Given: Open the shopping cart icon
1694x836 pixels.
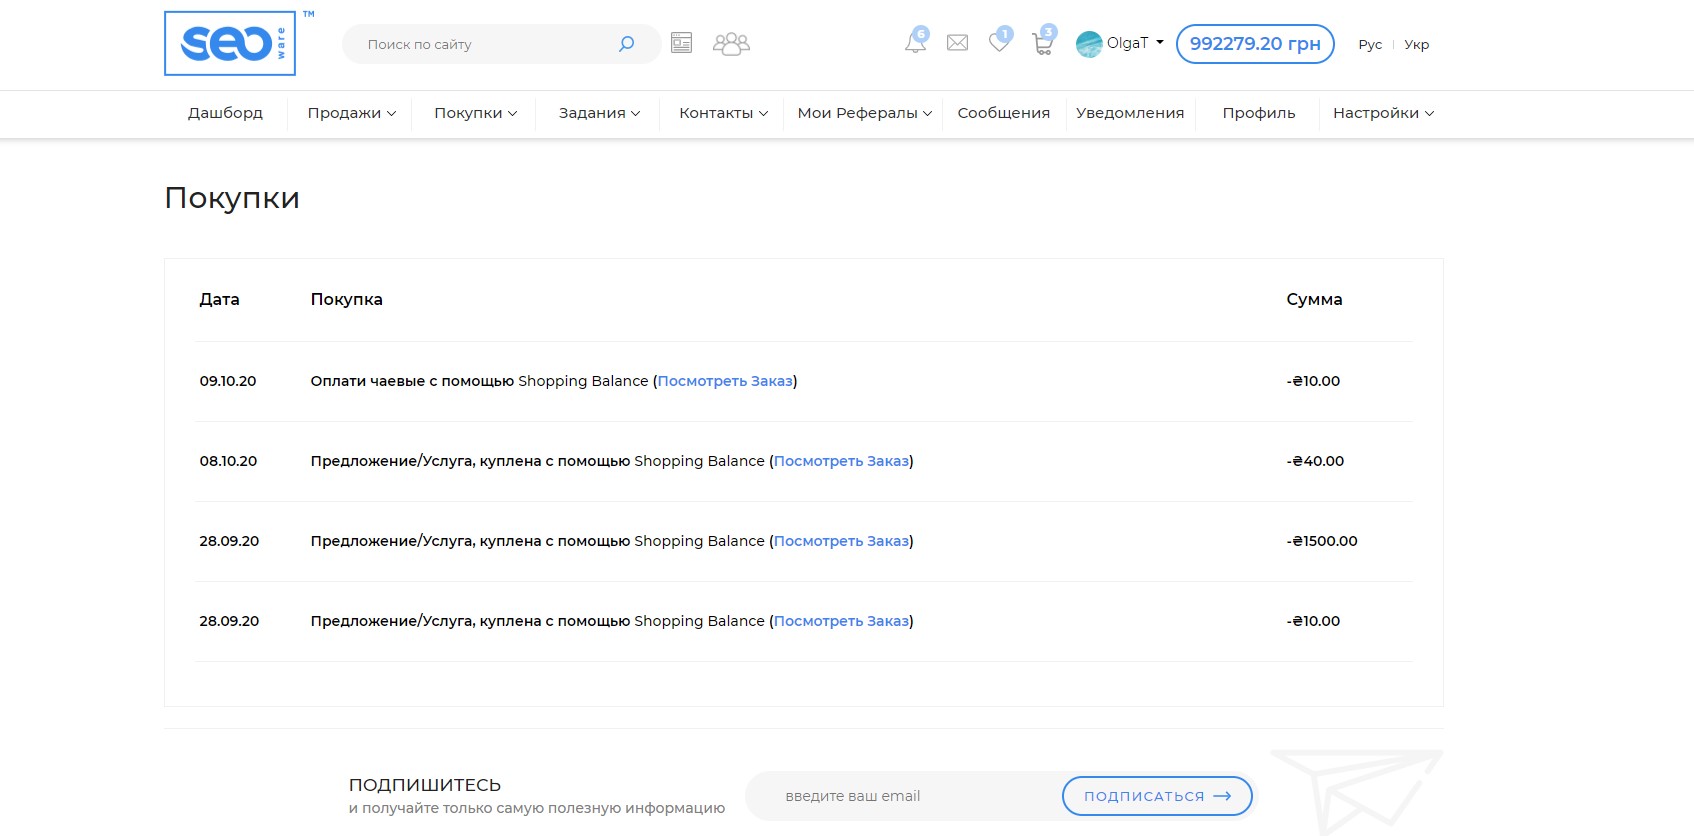Looking at the screenshot, I should (x=1042, y=43).
